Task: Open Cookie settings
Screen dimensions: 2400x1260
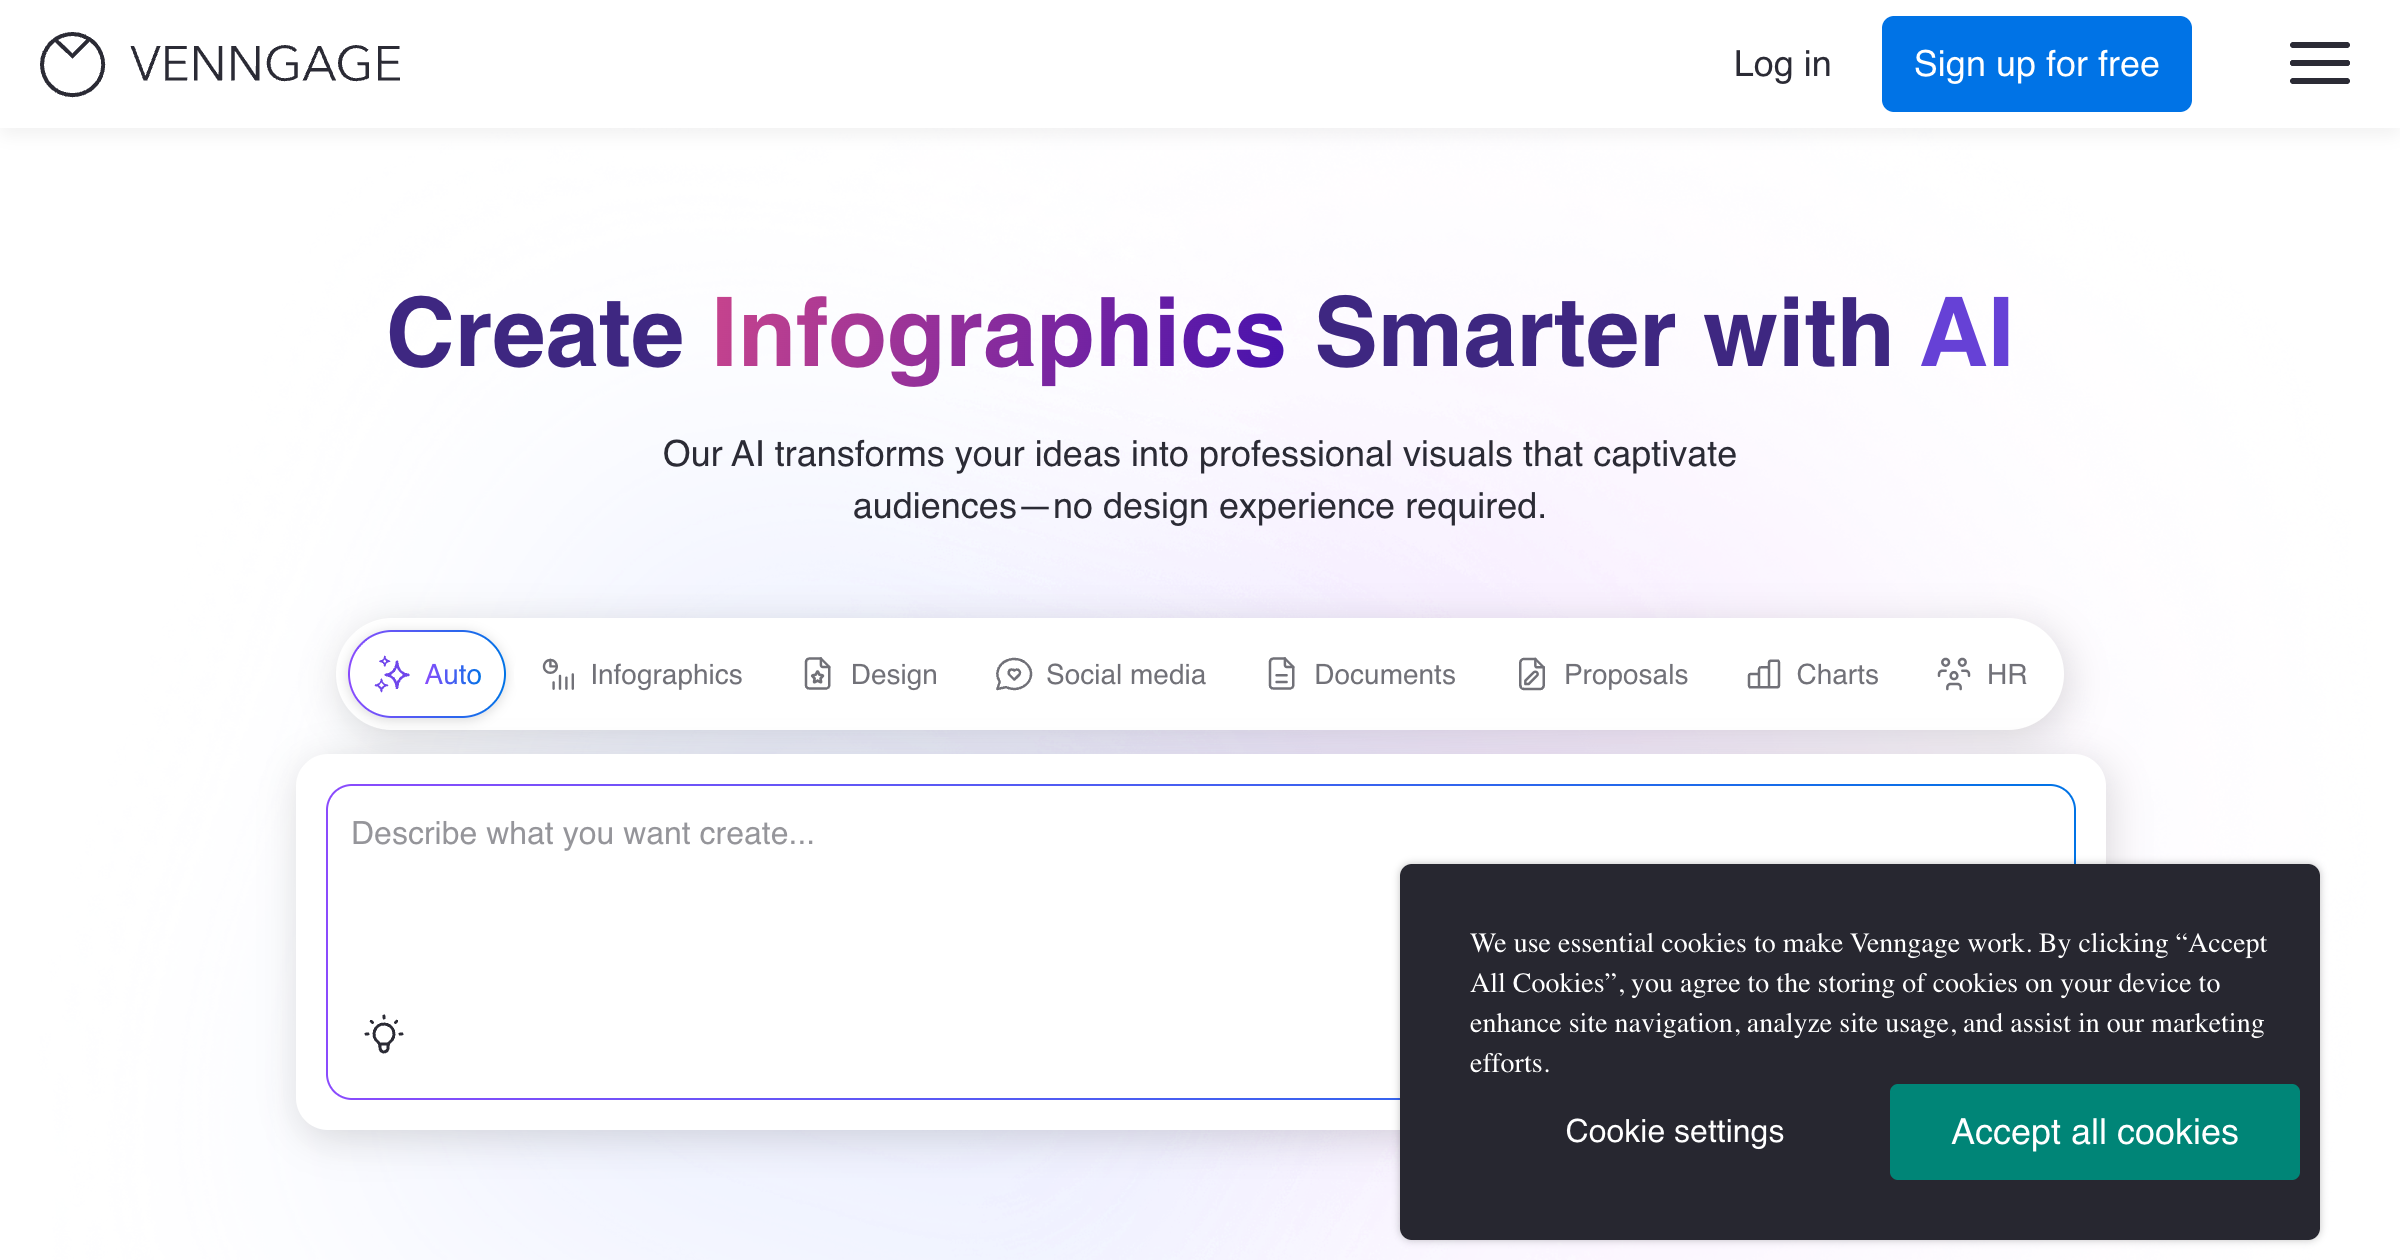Action: [1674, 1131]
